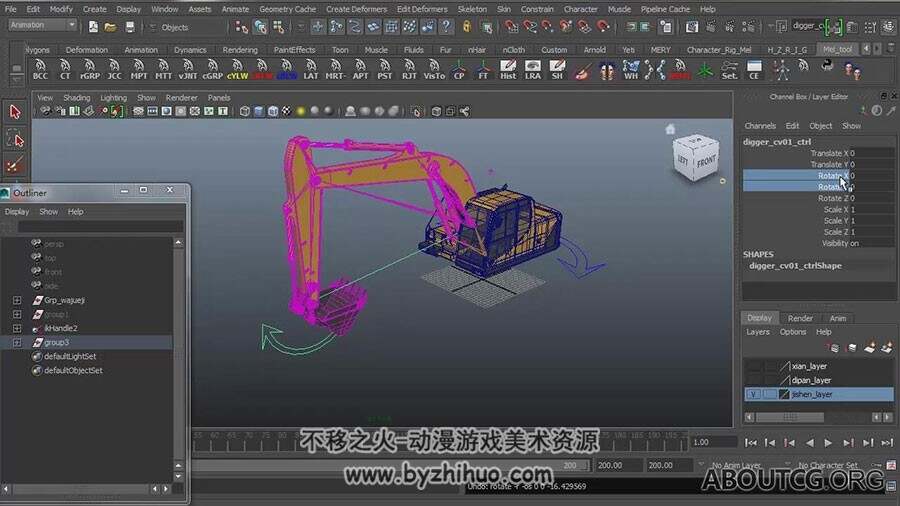900x506 pixels.
Task: Launch the cYLW shelf script
Action: pos(237,69)
